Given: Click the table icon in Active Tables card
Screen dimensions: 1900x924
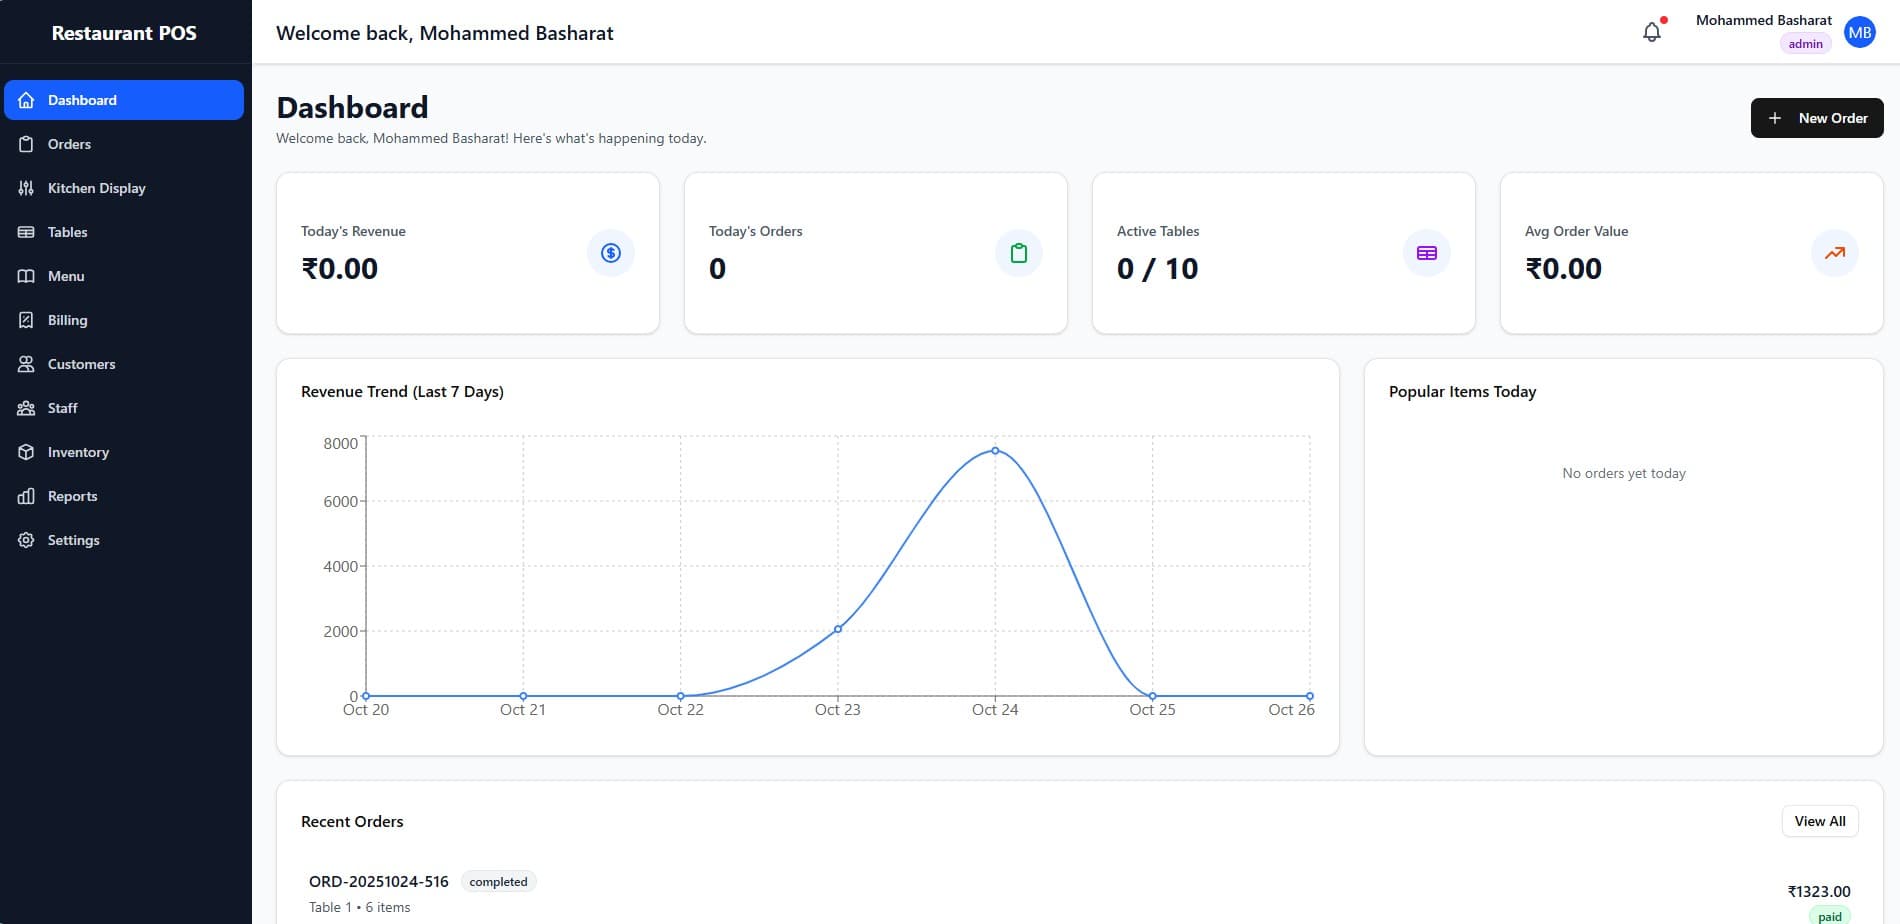Looking at the screenshot, I should click(x=1426, y=253).
